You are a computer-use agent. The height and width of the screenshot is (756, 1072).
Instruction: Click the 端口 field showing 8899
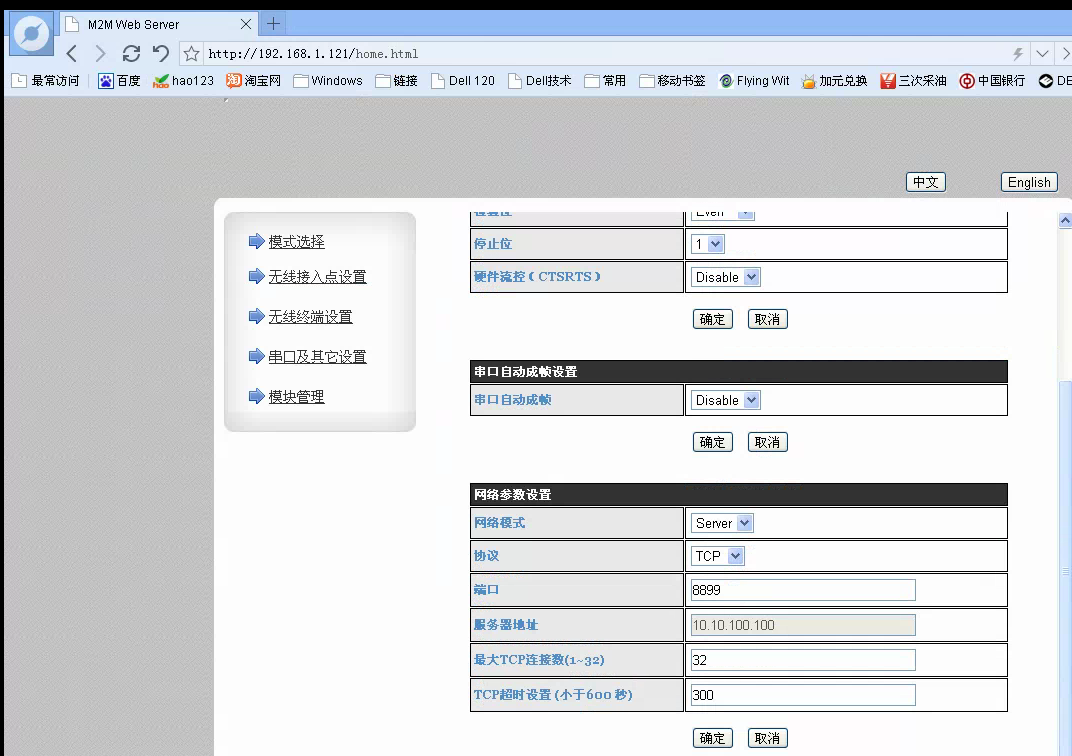(803, 590)
